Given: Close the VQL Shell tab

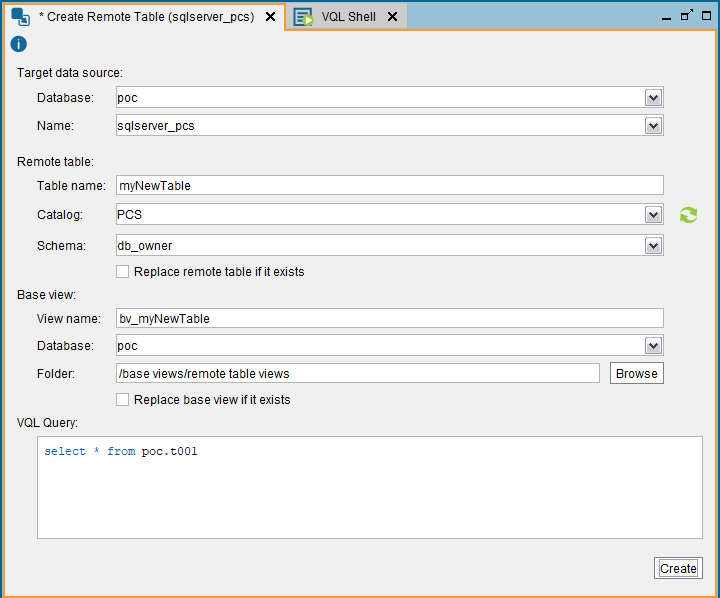Looking at the screenshot, I should [x=392, y=17].
